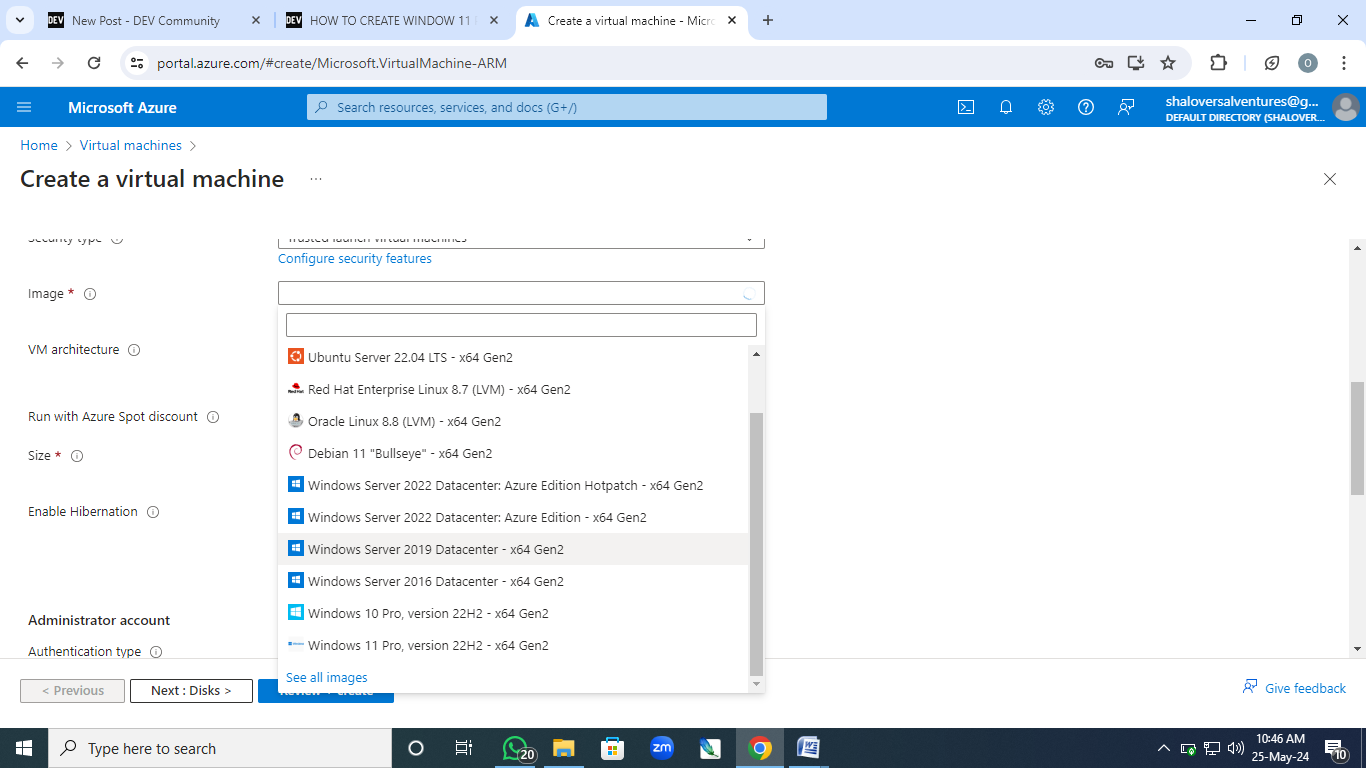Open Zoom from the taskbar
The width and height of the screenshot is (1366, 768).
click(662, 748)
